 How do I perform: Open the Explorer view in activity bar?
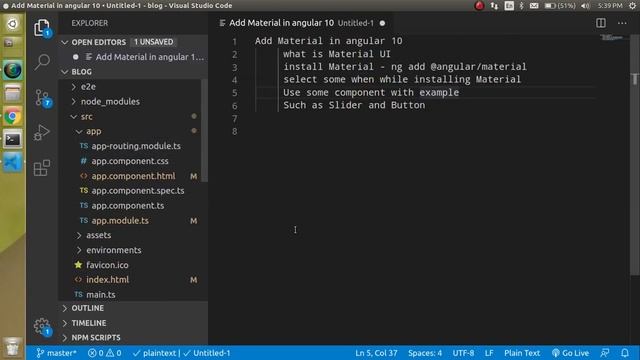tap(42, 28)
